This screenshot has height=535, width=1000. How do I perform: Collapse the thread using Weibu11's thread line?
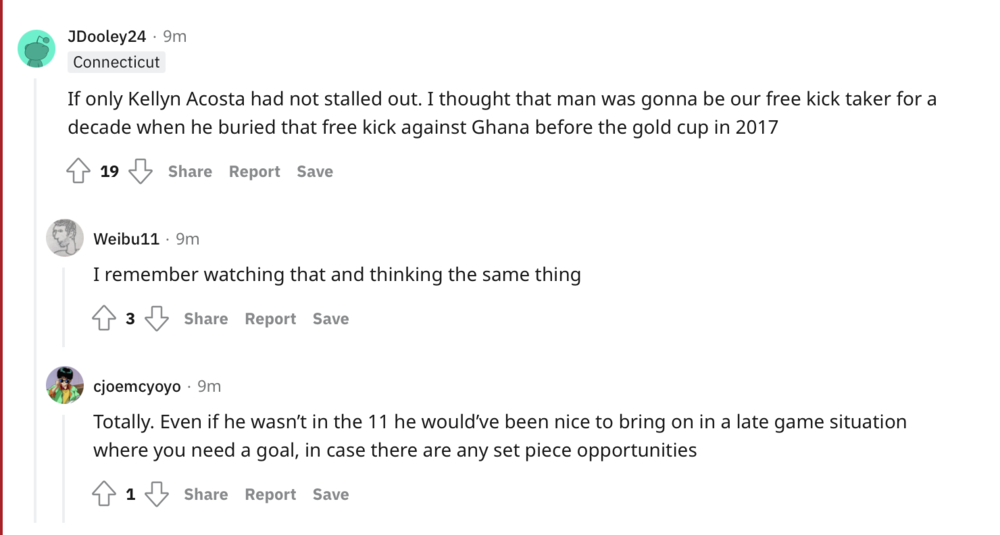[x=65, y=300]
